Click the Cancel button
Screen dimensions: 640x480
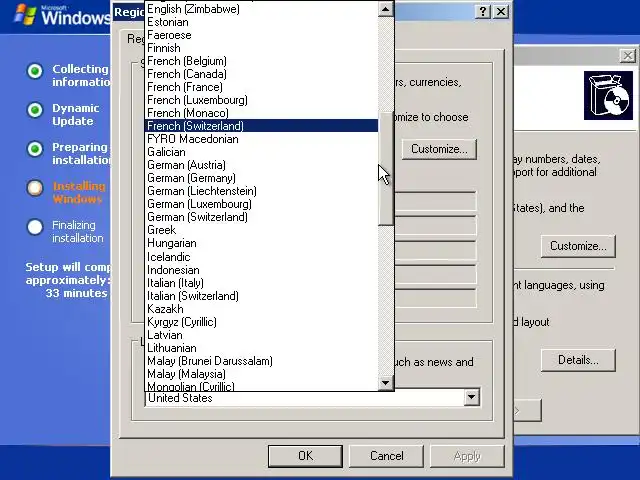pos(386,456)
